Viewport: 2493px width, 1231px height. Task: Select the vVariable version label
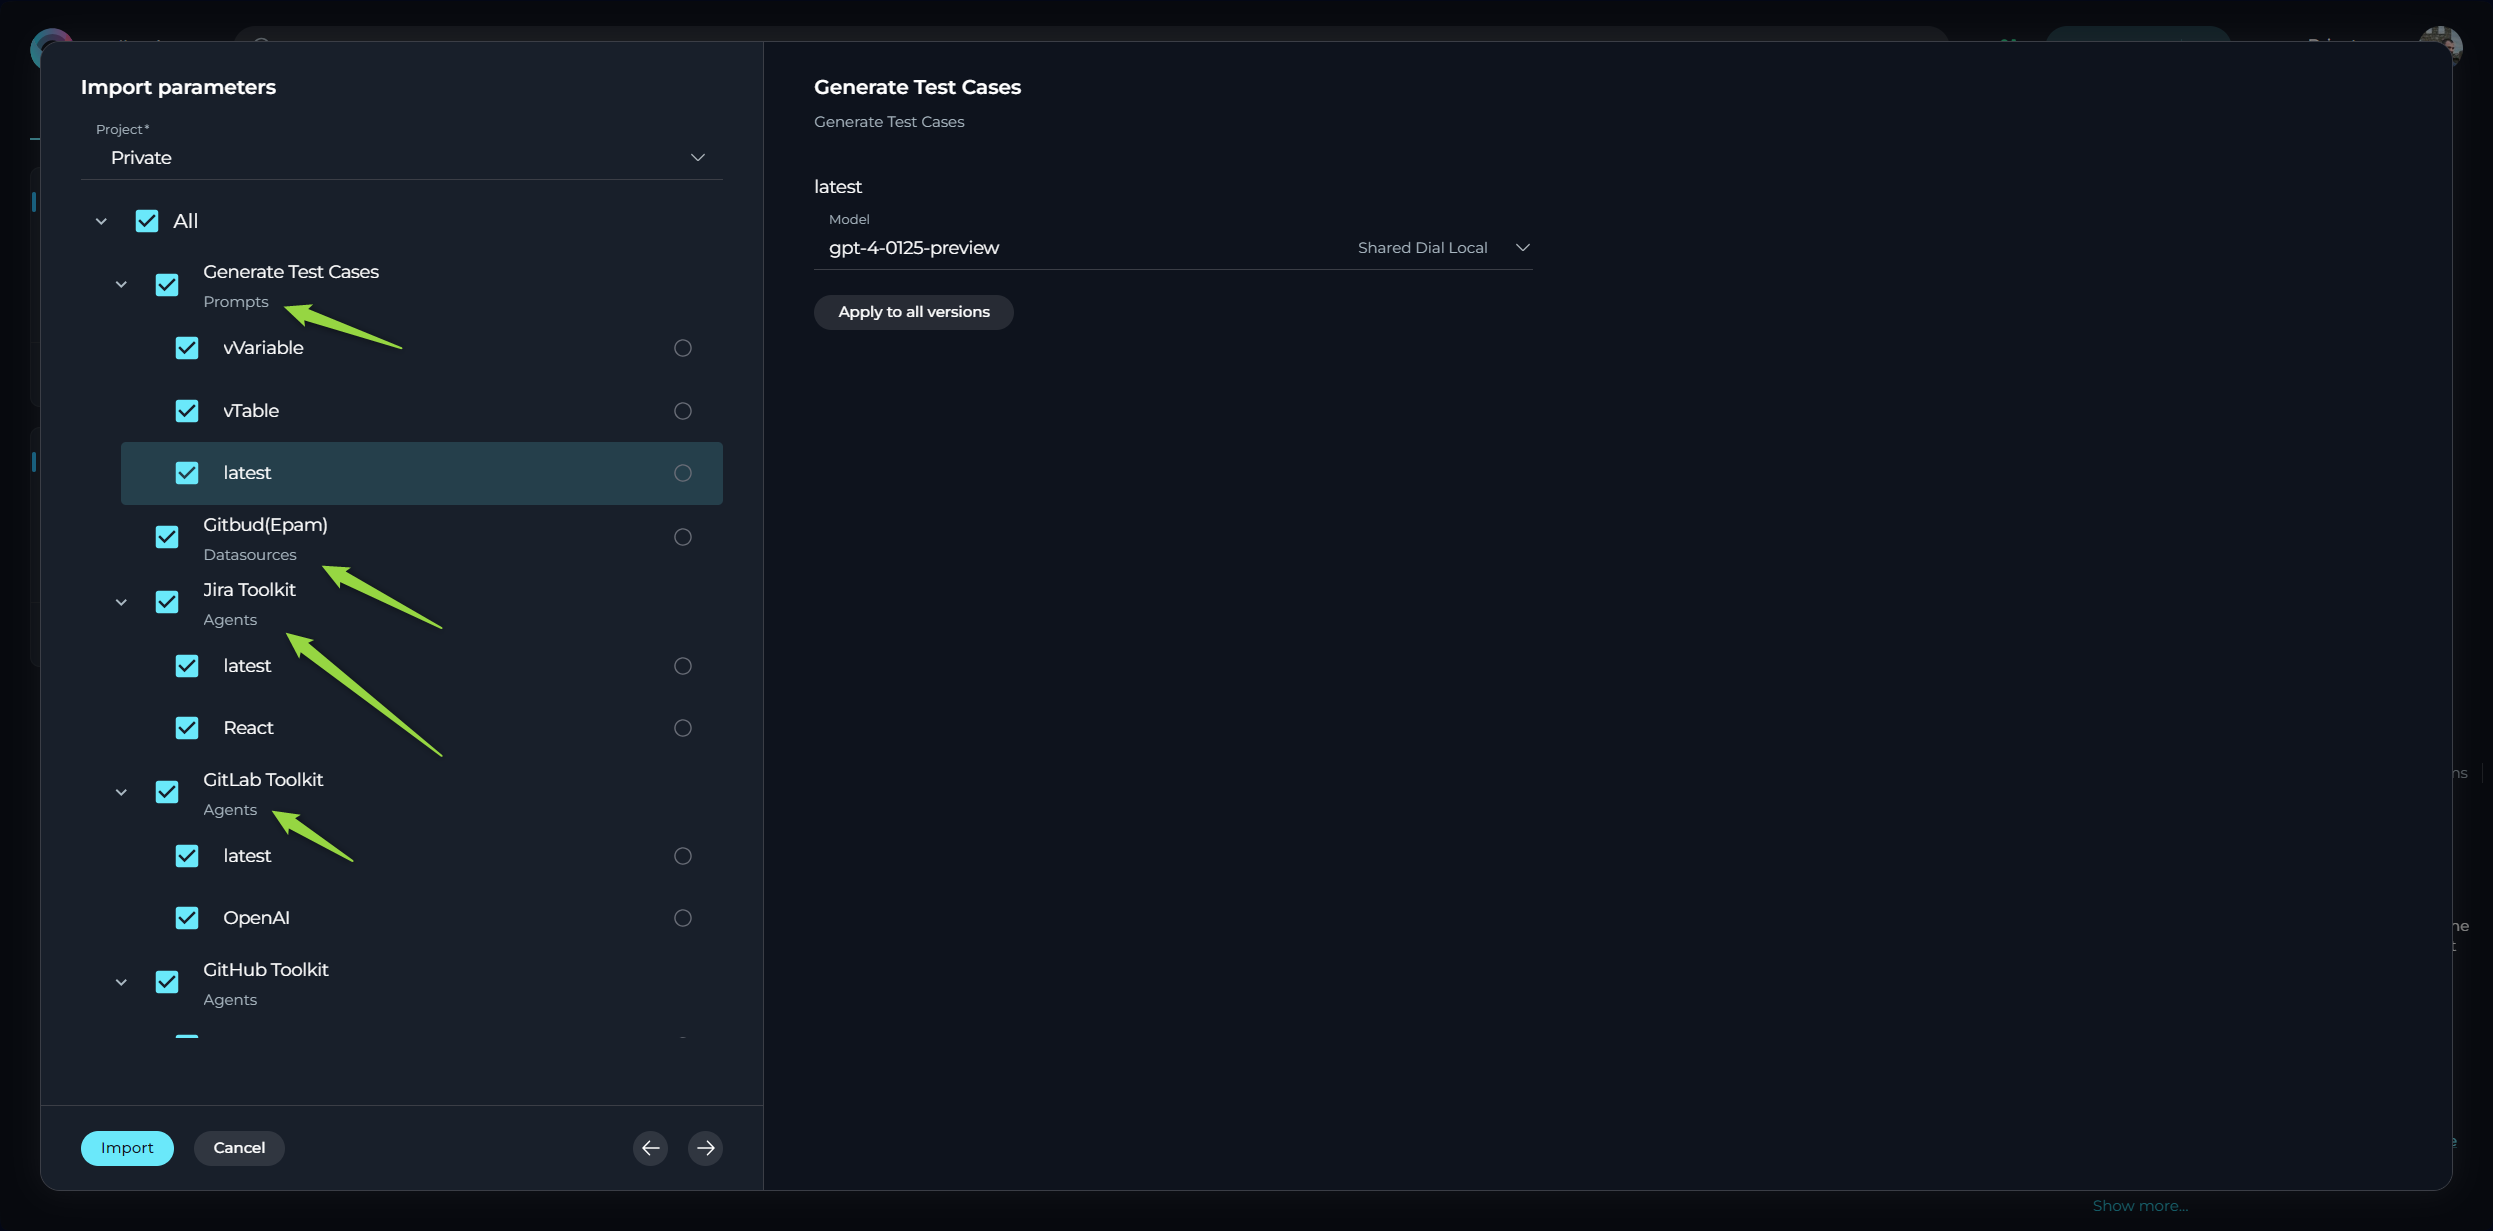[x=263, y=348]
